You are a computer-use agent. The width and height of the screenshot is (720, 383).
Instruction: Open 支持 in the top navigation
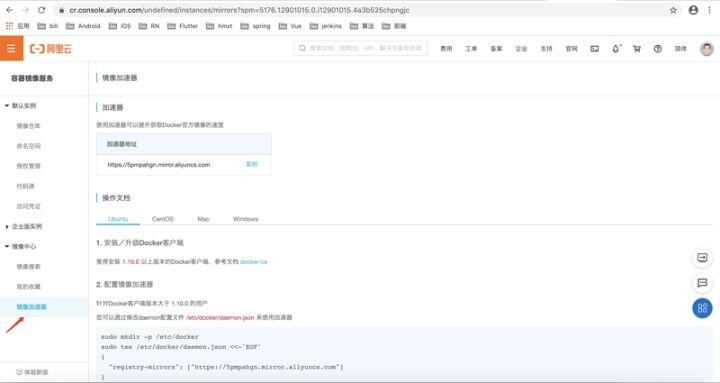546,49
